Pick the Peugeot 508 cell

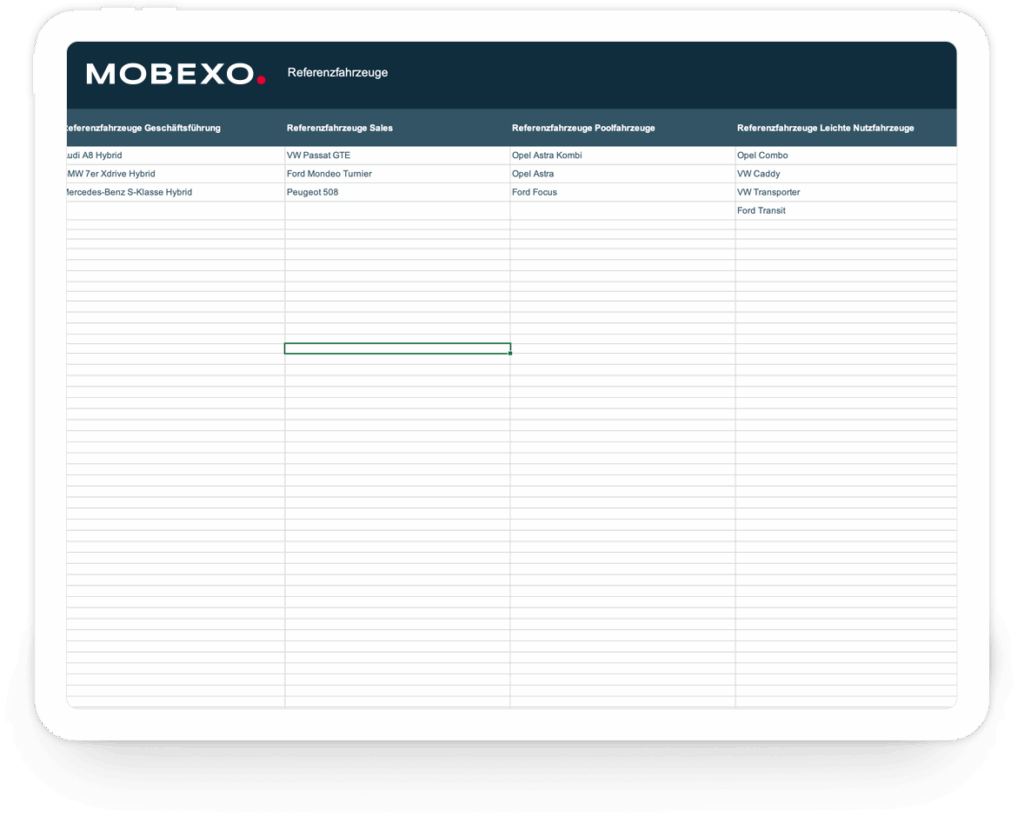[312, 192]
